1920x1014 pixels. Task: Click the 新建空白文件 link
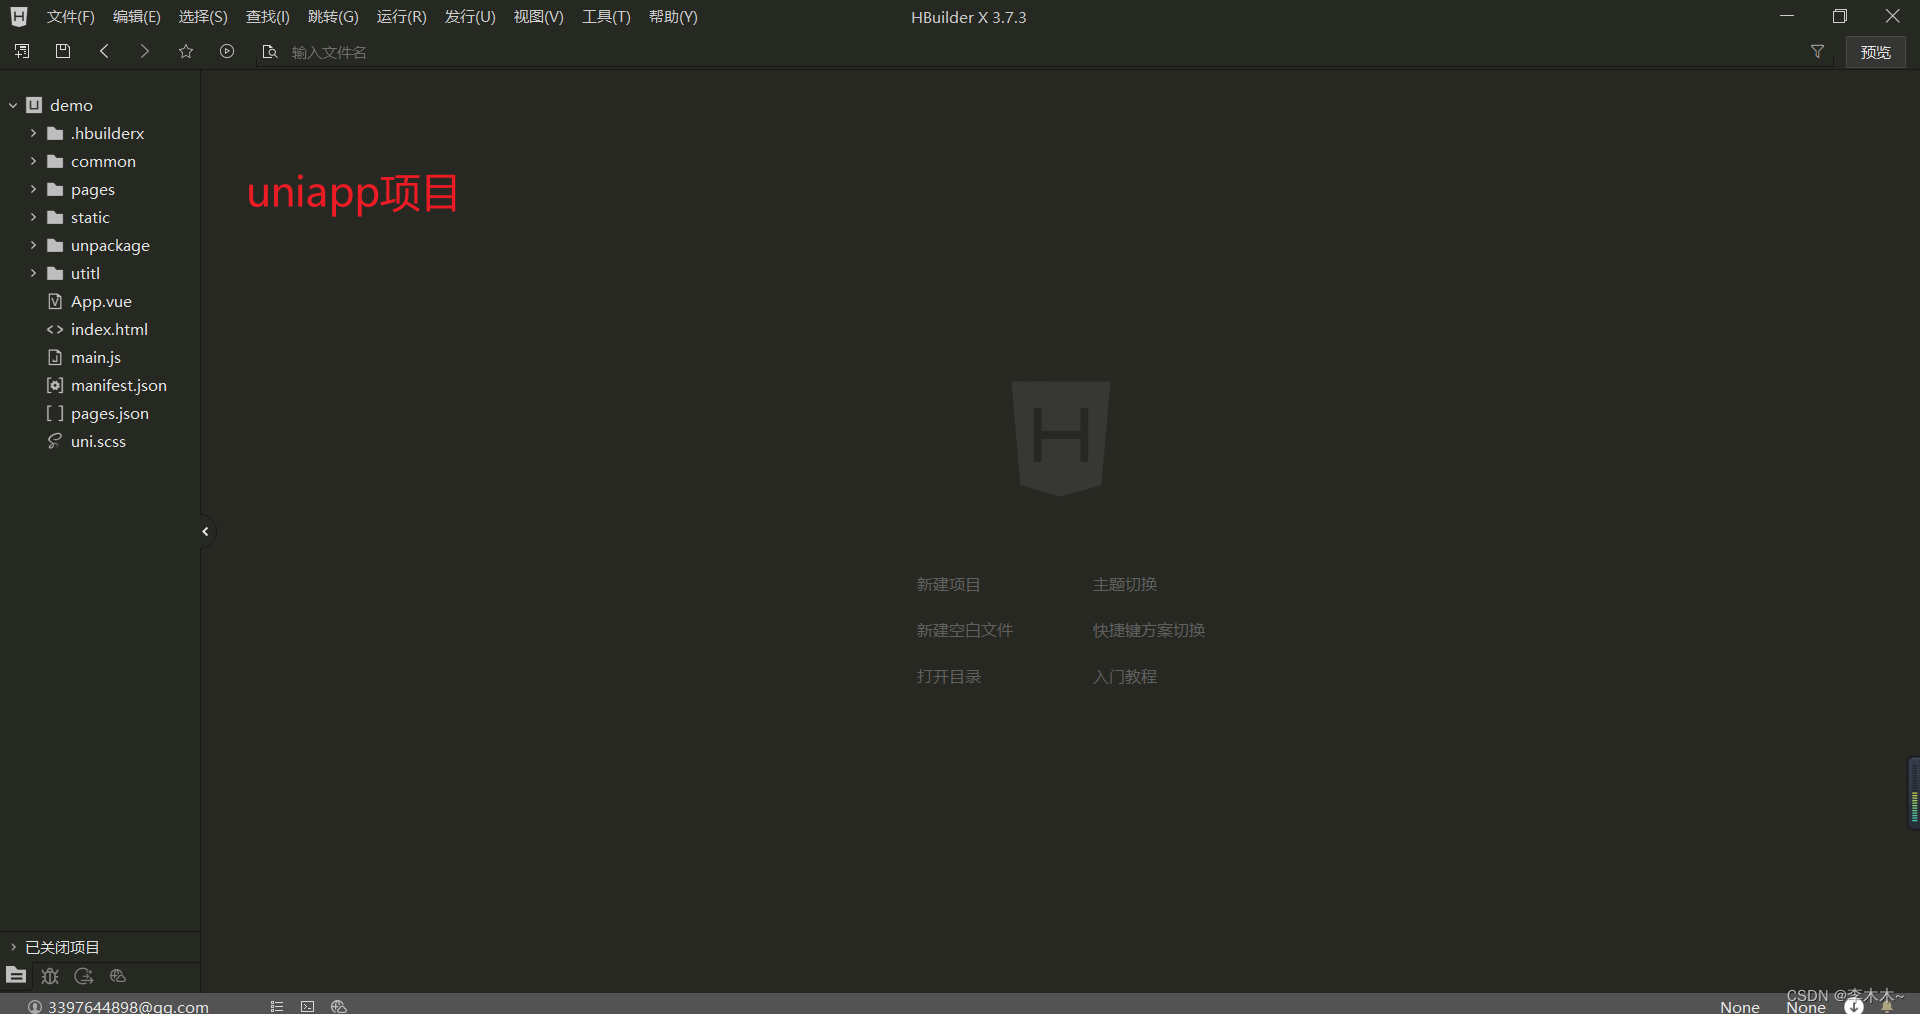click(x=964, y=630)
